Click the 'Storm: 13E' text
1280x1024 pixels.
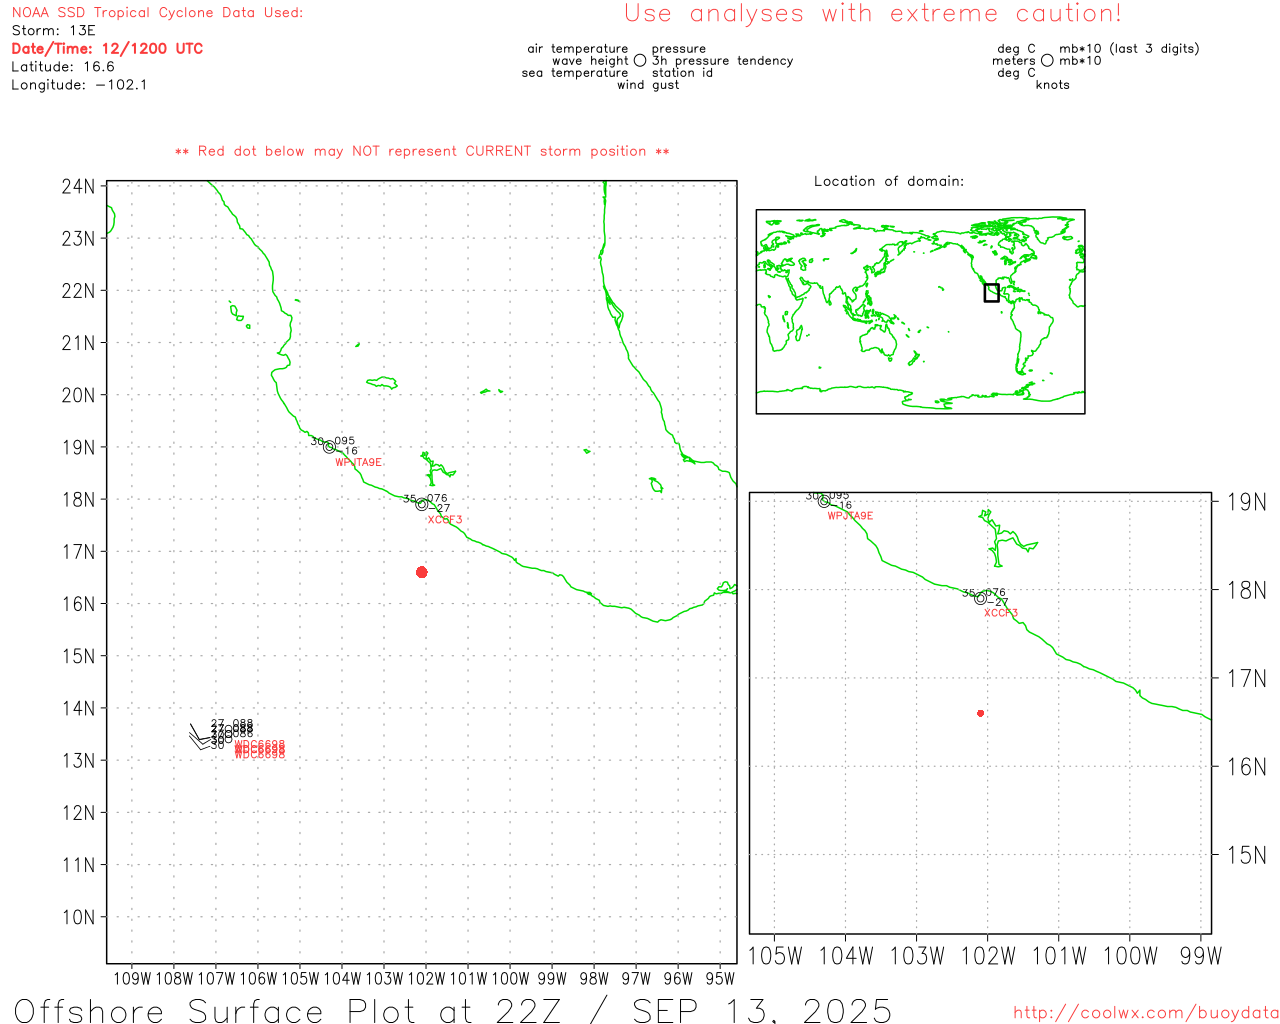pyautogui.click(x=53, y=31)
